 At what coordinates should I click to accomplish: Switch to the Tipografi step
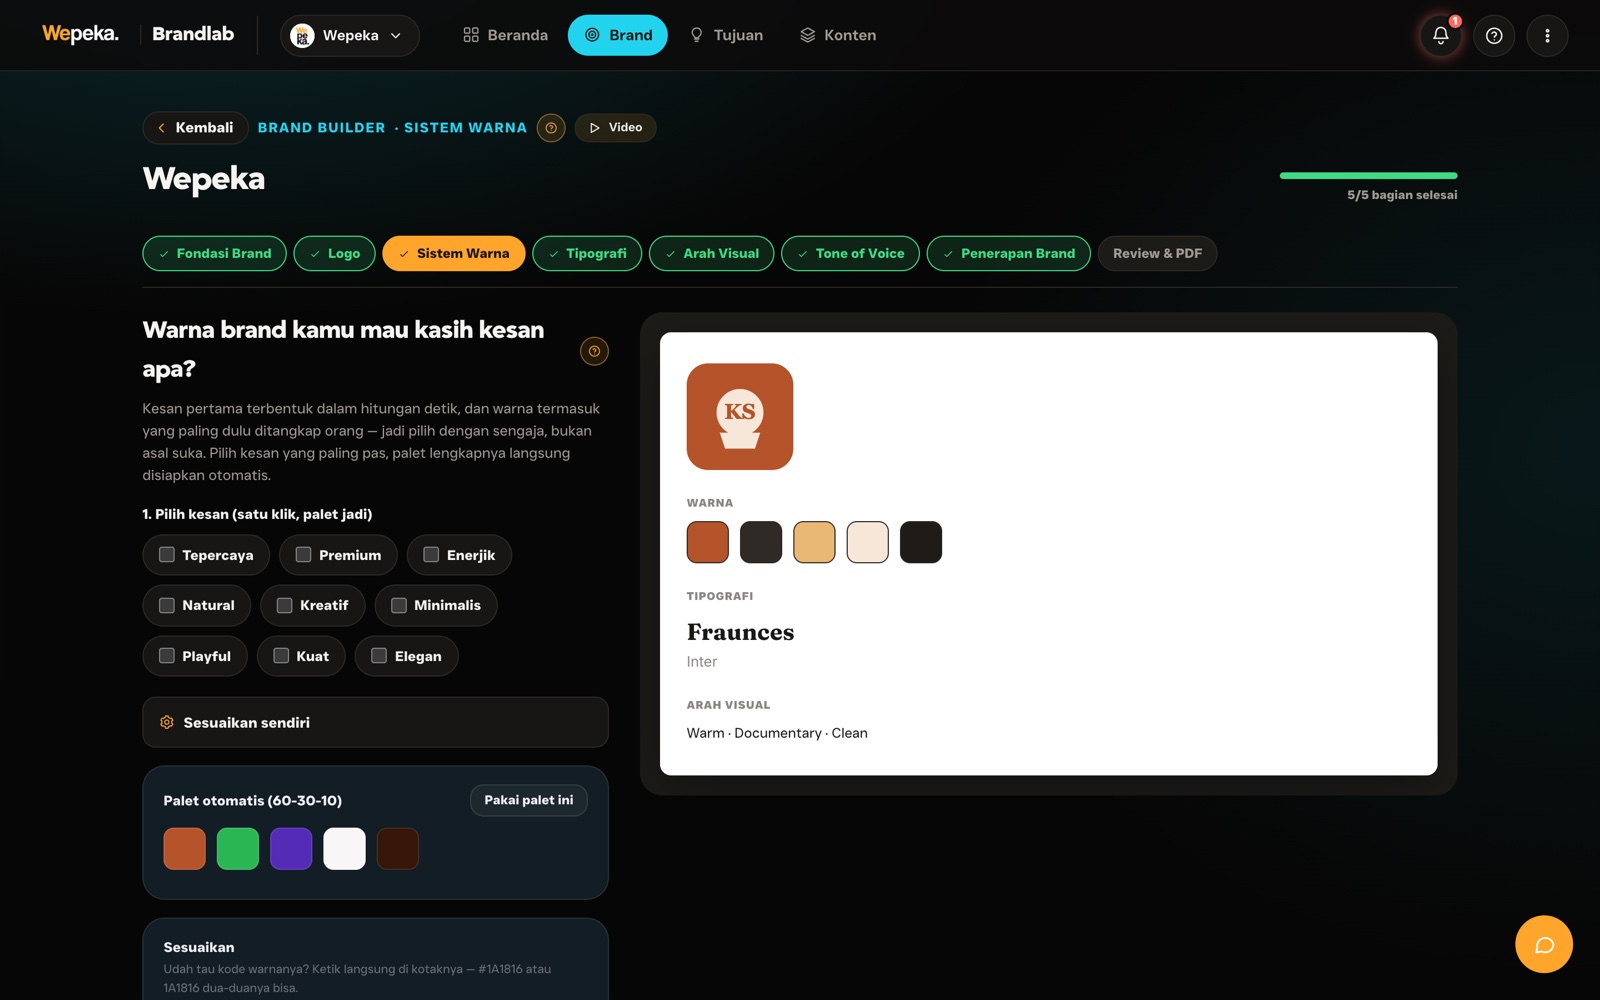[587, 253]
